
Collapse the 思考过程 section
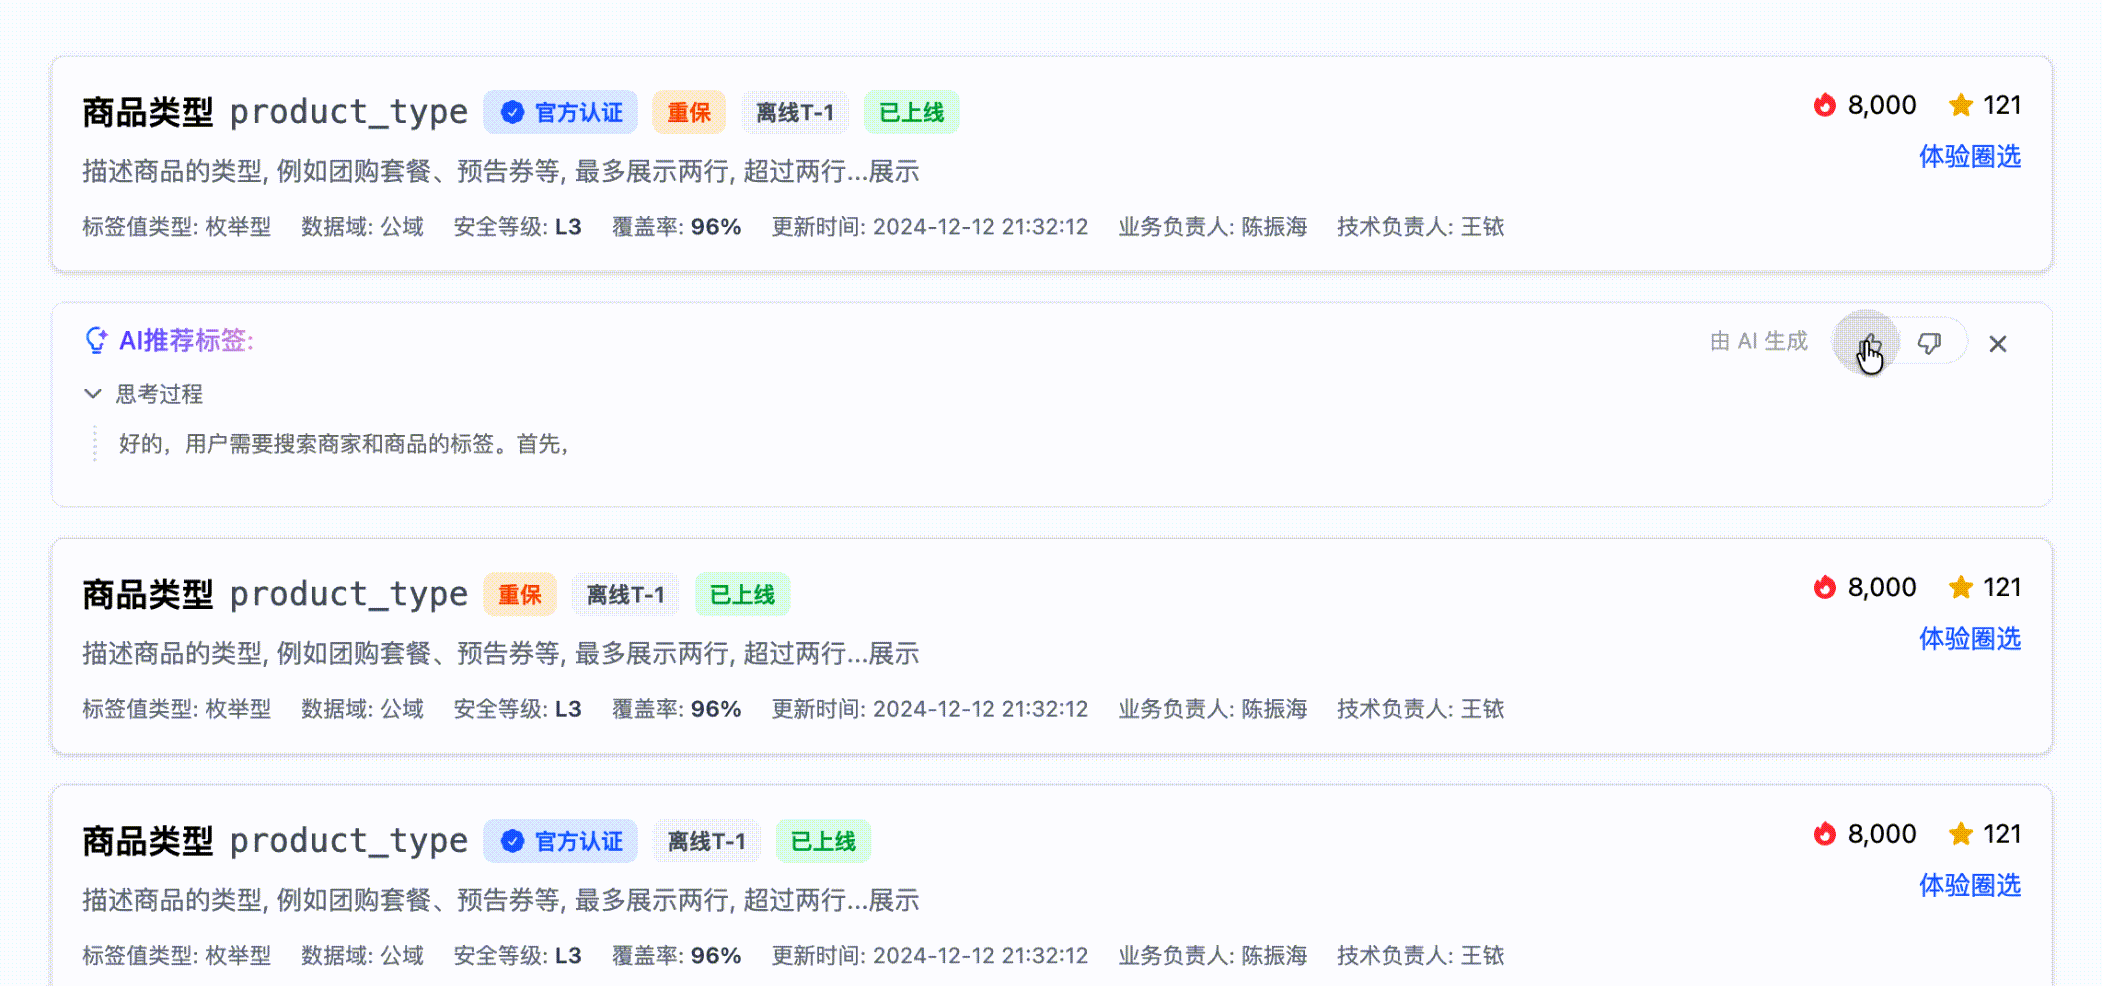pos(93,393)
